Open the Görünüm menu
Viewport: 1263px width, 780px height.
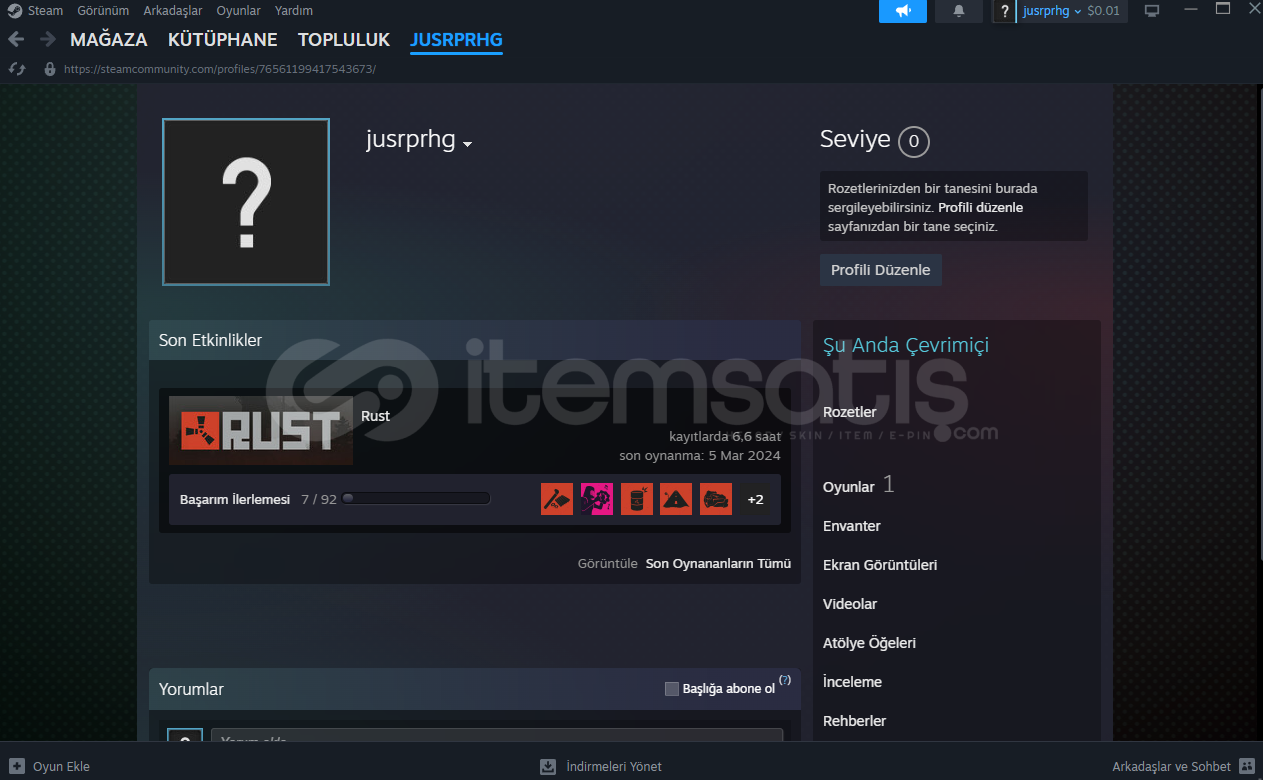pos(103,11)
